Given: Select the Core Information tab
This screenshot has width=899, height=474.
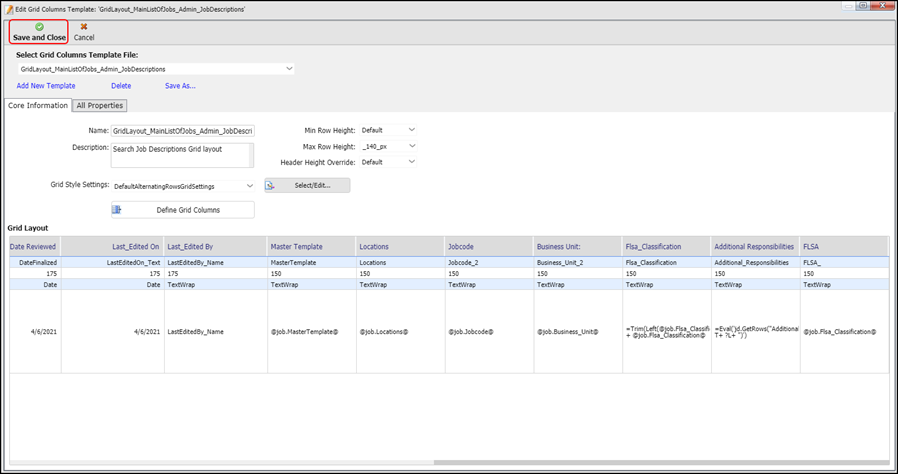Looking at the screenshot, I should (37, 106).
